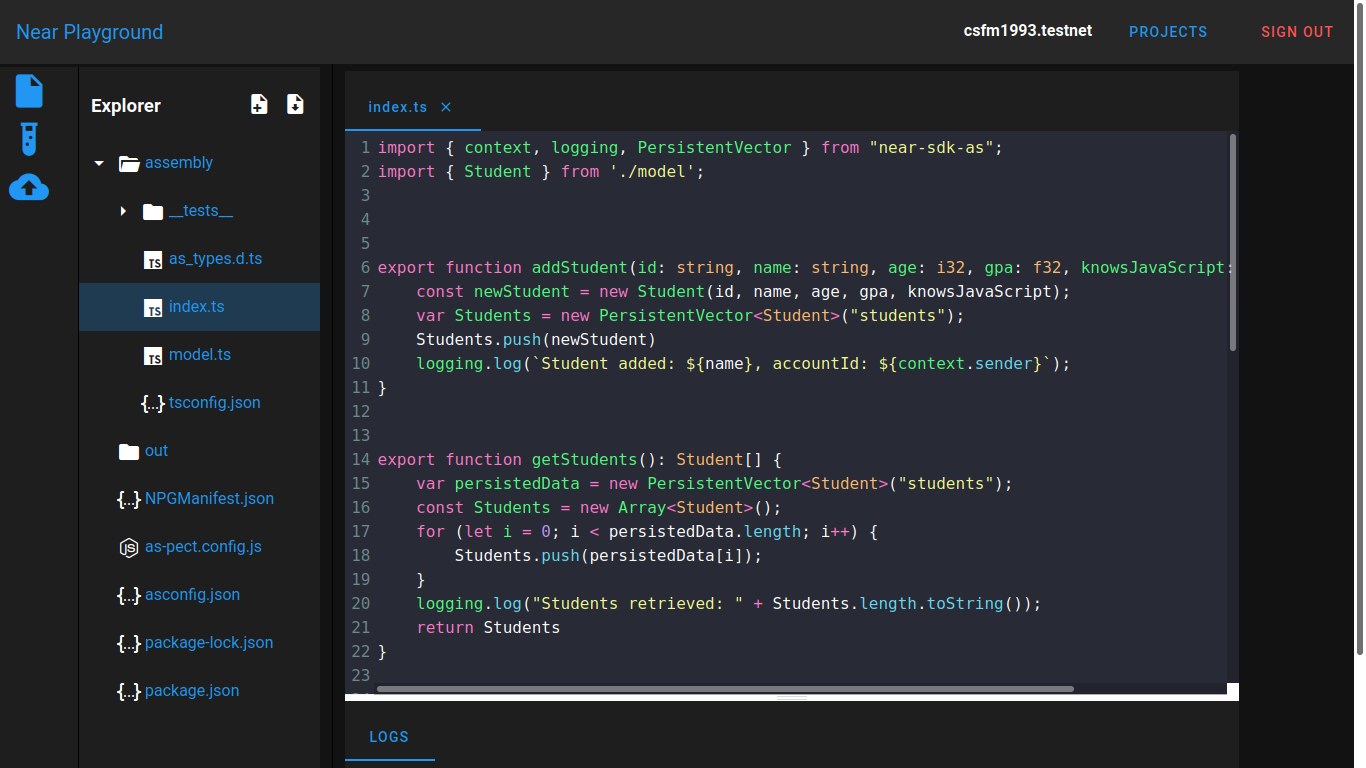Click the JSON icon beside package.json
The width and height of the screenshot is (1366, 768).
click(x=129, y=691)
